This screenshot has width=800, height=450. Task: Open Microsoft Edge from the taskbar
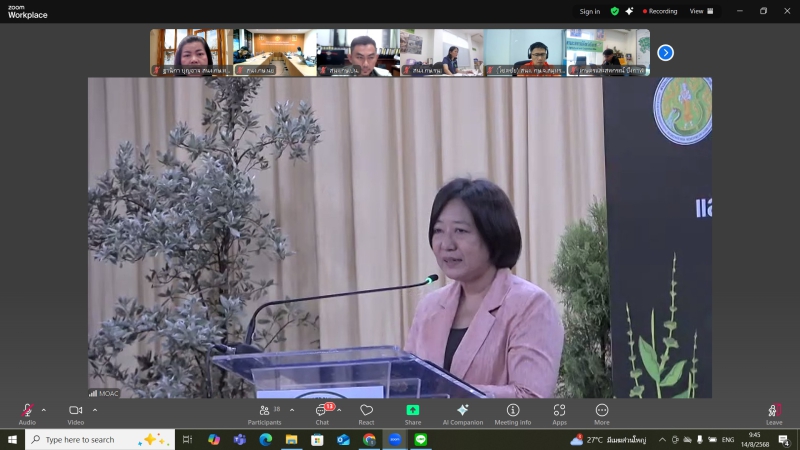(x=265, y=439)
